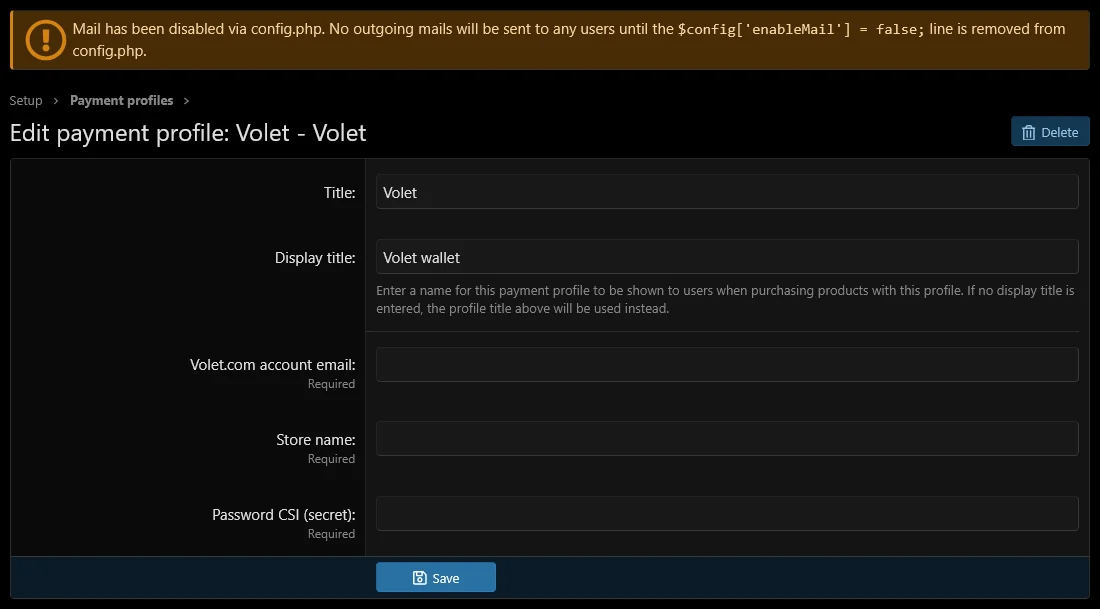Save the payment profile
1100x609 pixels.
pos(436,578)
